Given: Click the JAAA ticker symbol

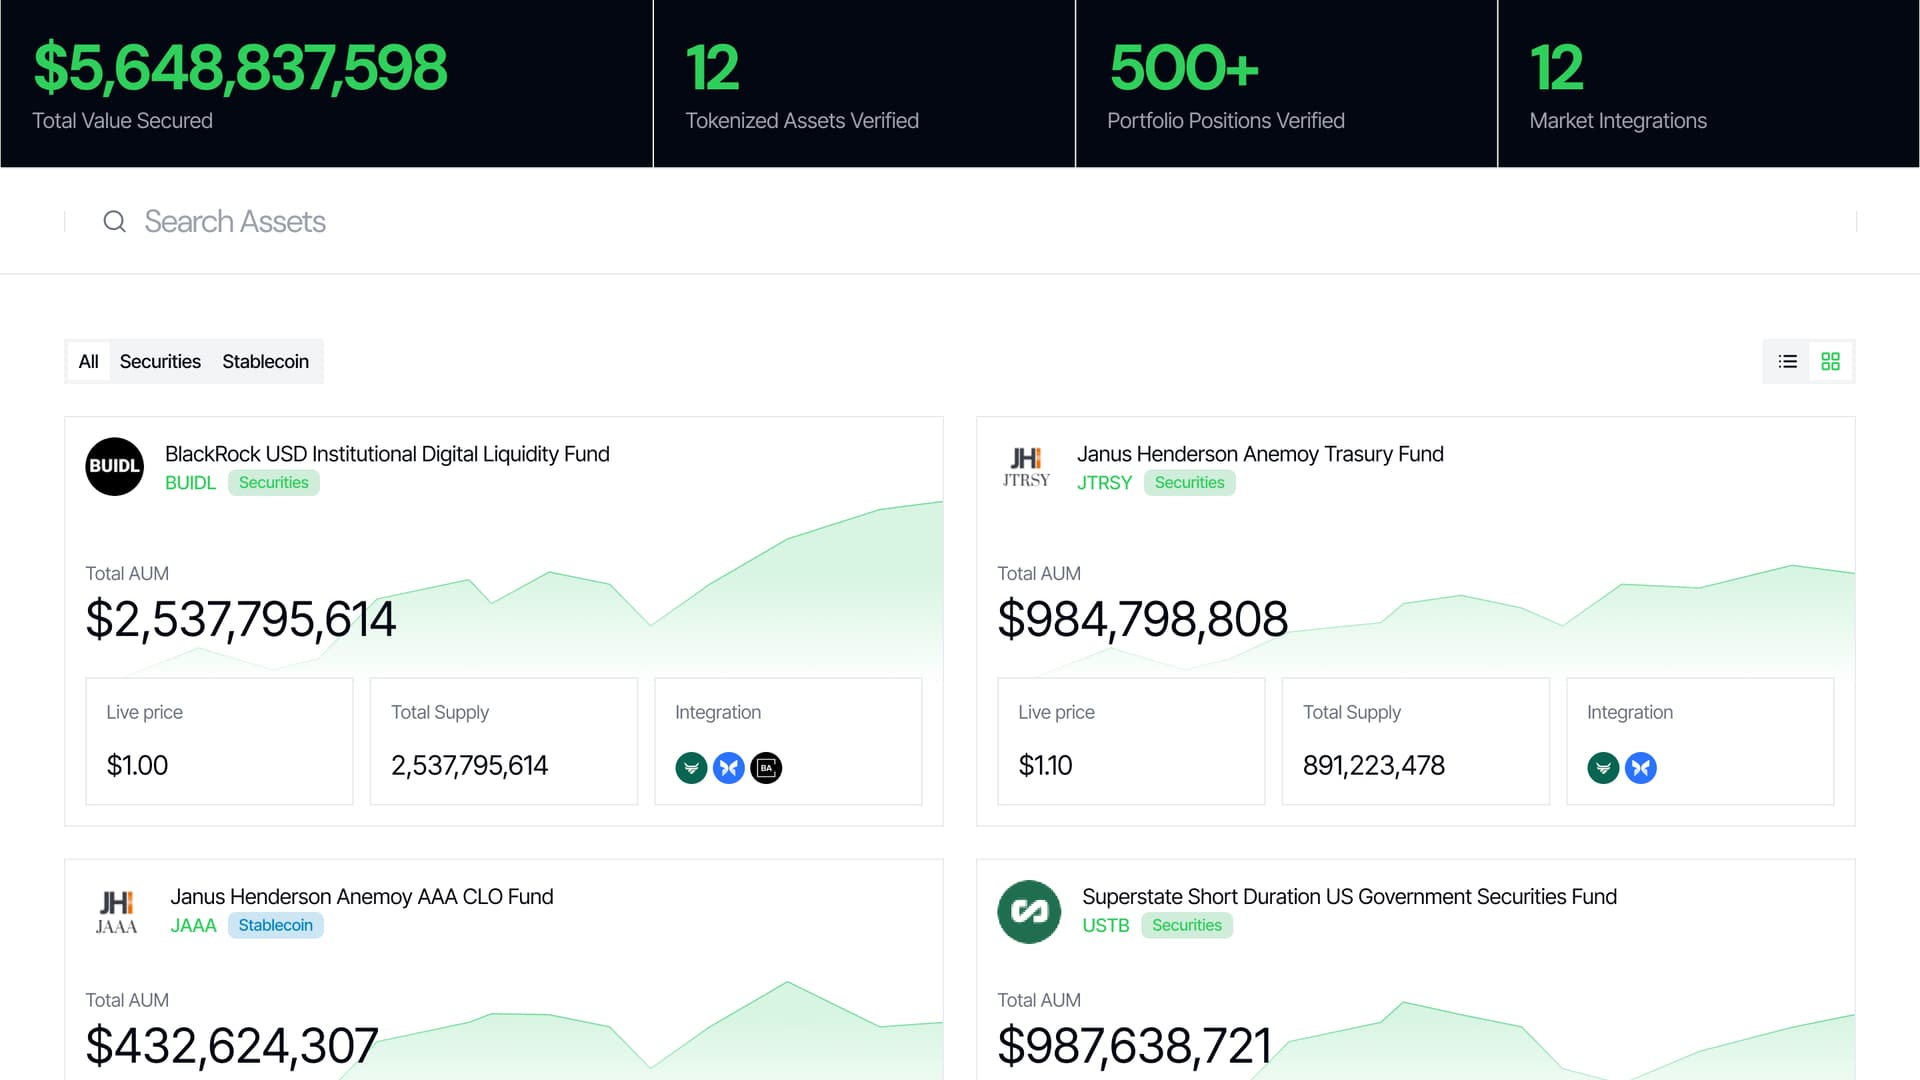Looking at the screenshot, I should 193,926.
